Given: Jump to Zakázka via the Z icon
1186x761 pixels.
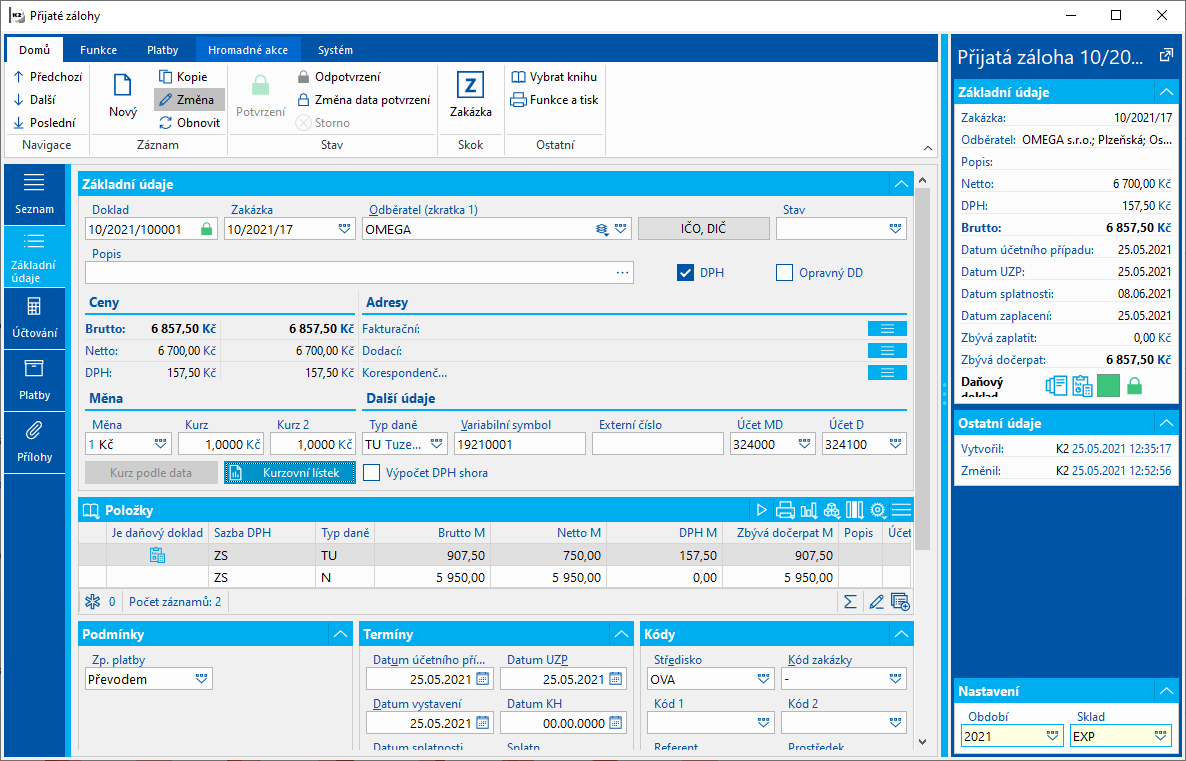Looking at the screenshot, I should point(470,85).
